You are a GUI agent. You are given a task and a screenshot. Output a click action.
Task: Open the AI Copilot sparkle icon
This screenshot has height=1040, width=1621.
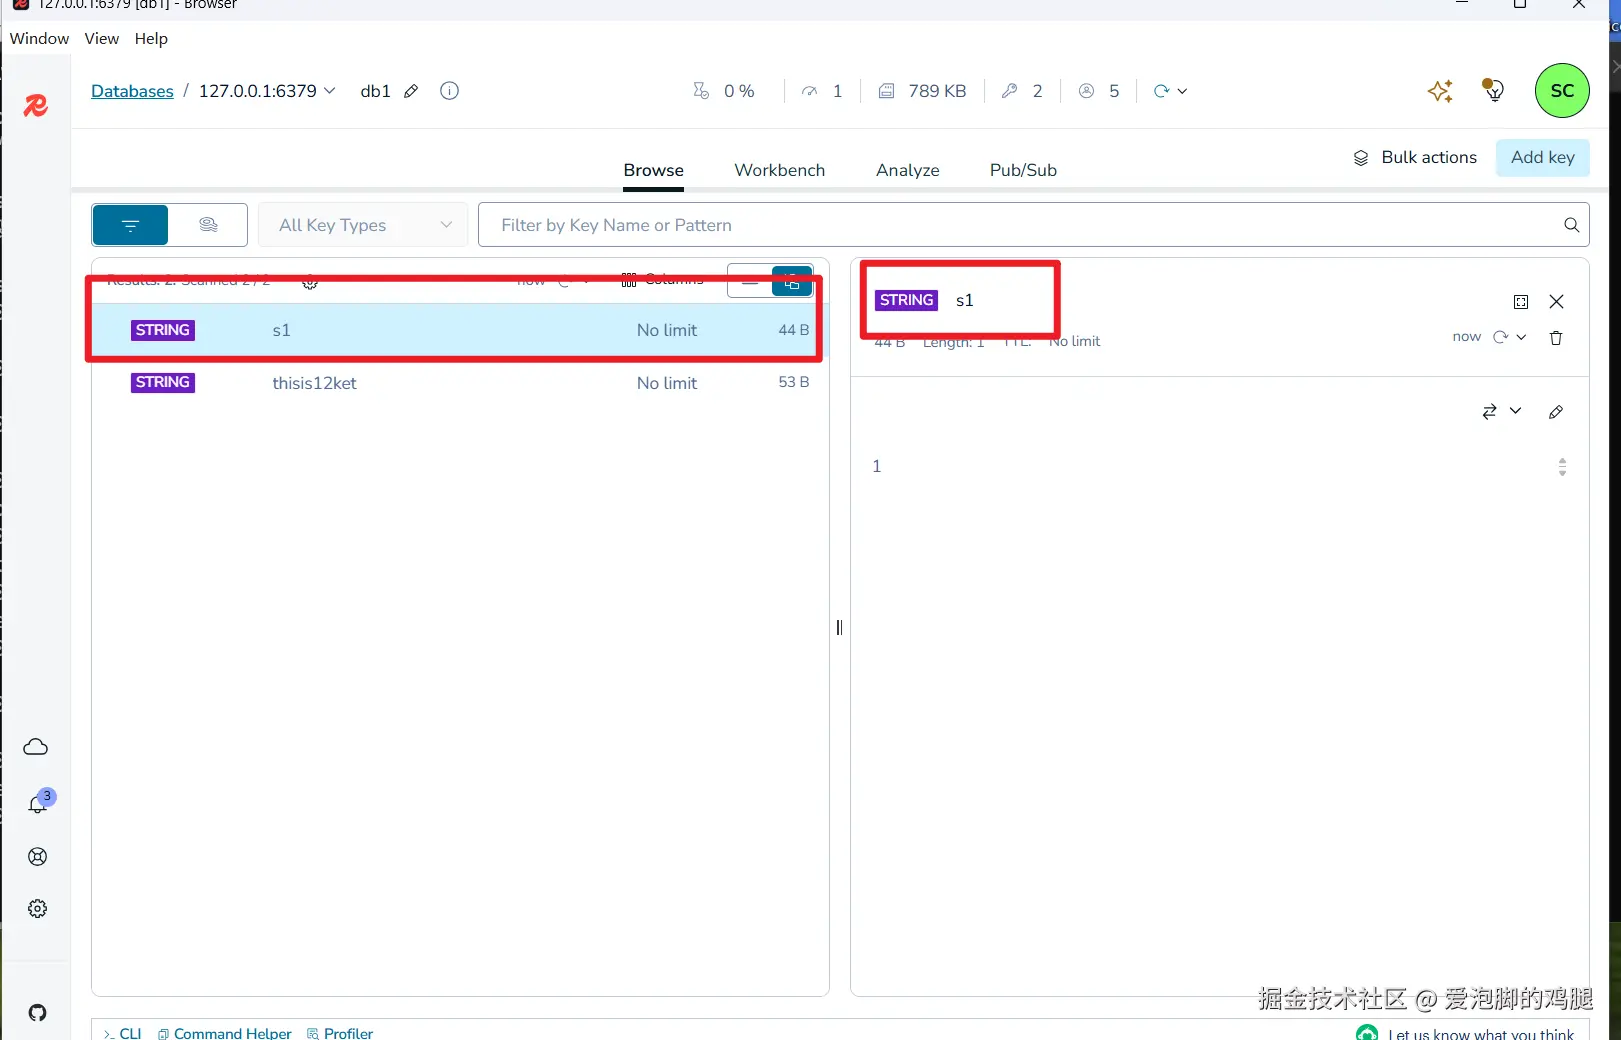1440,91
